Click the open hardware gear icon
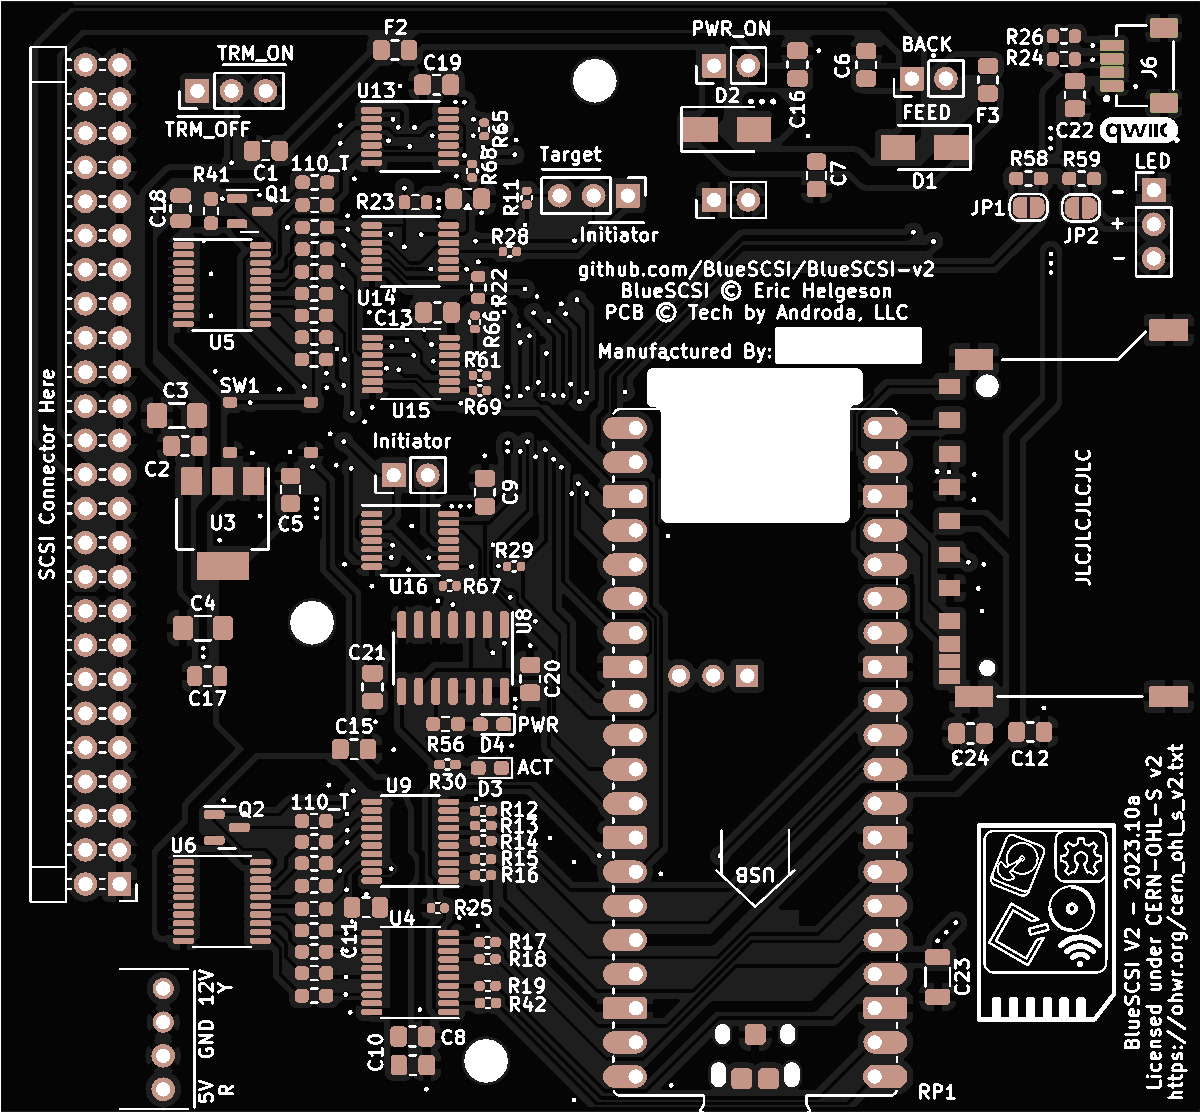1200x1112 pixels. pos(1082,856)
